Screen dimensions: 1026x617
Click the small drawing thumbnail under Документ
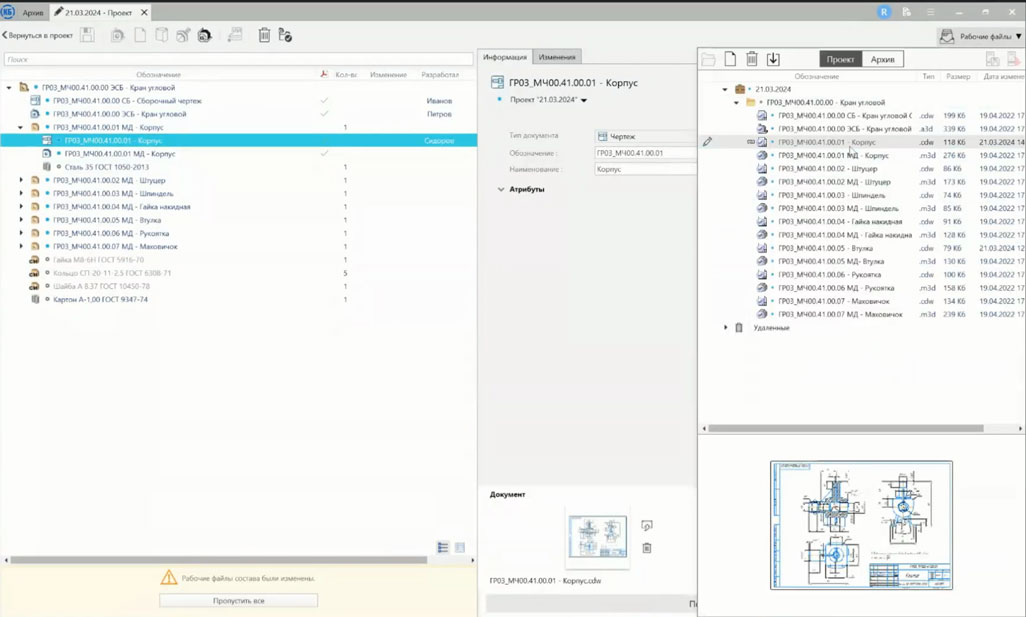click(597, 537)
